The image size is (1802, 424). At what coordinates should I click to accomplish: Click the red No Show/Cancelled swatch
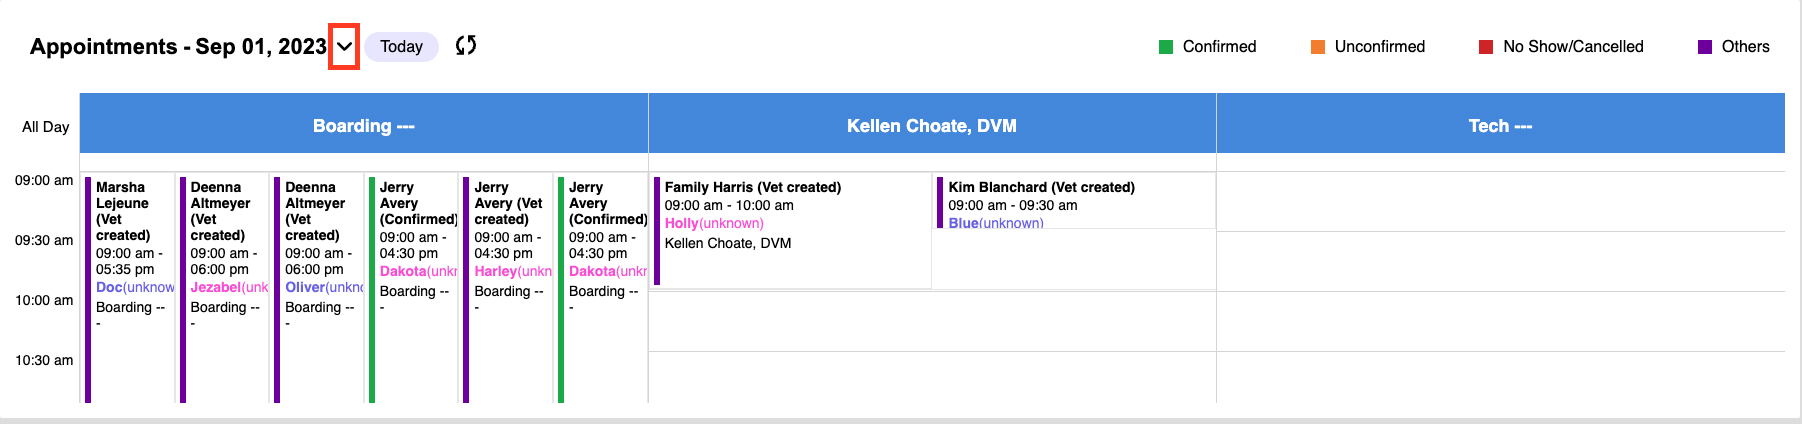(x=1486, y=47)
